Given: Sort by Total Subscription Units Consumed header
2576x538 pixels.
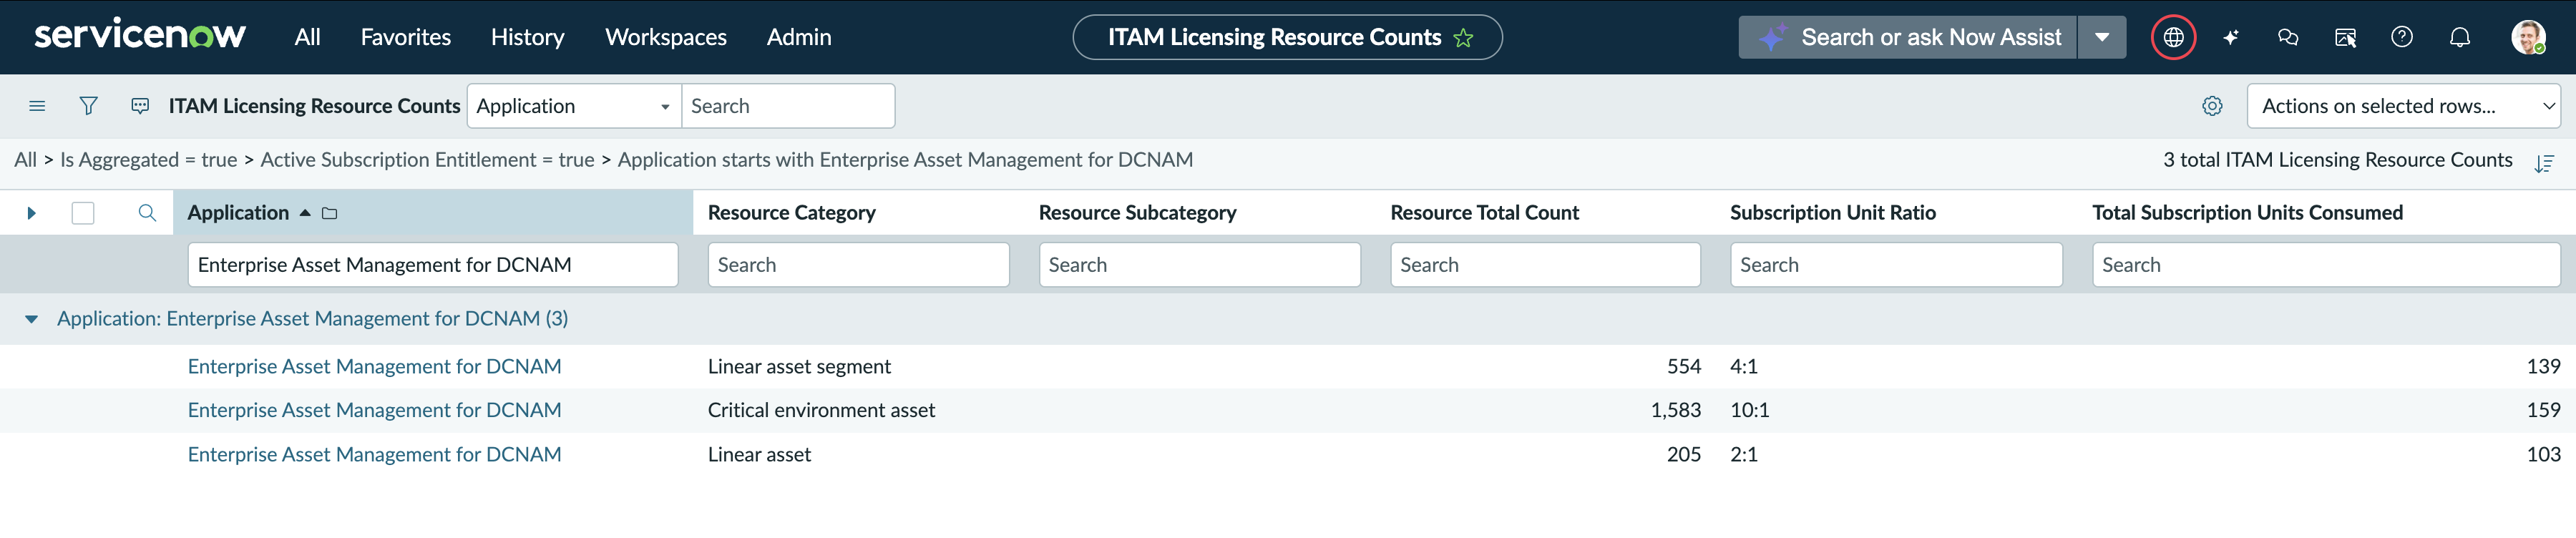Looking at the screenshot, I should (2247, 213).
